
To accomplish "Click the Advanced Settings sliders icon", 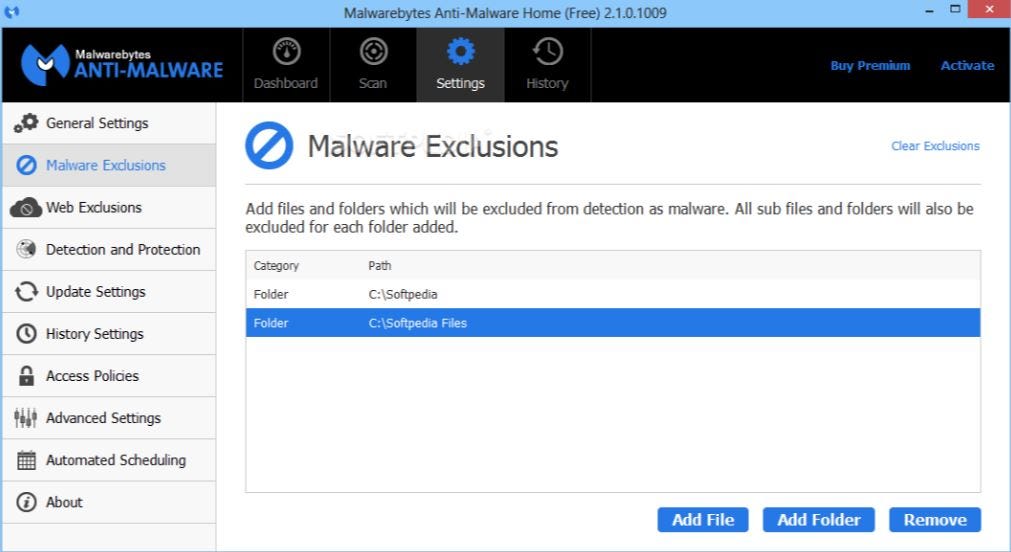I will click(x=26, y=418).
